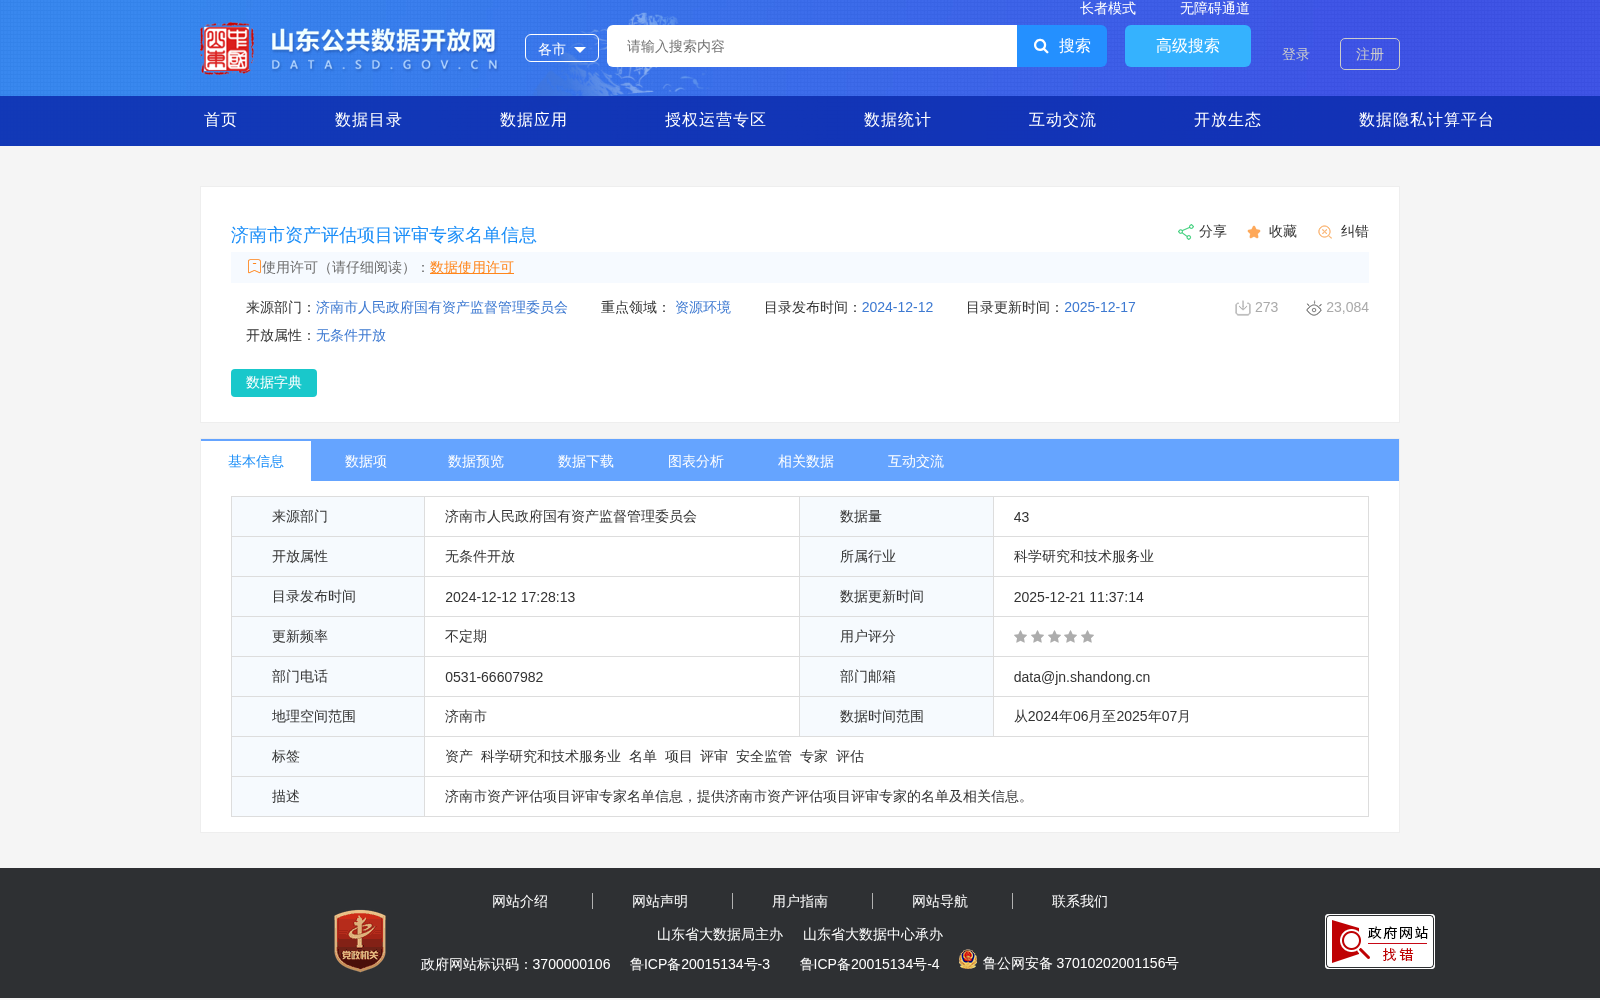Click source department link in header

(x=442, y=308)
